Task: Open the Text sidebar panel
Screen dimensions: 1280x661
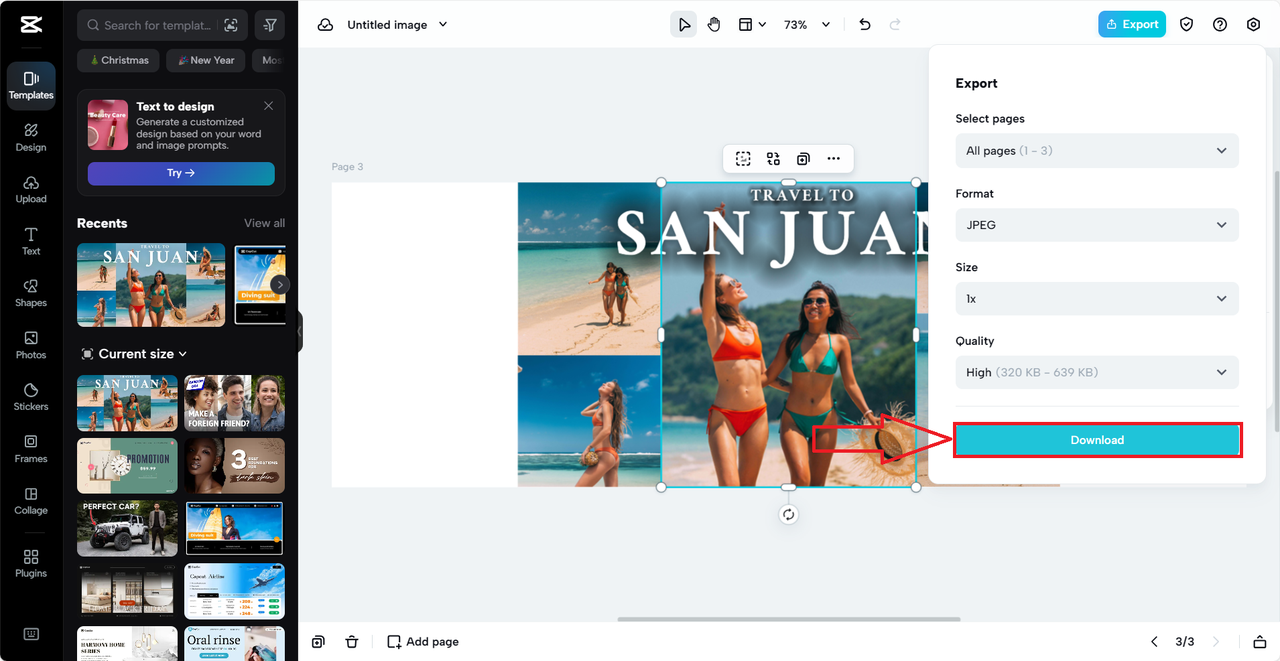Action: point(31,241)
